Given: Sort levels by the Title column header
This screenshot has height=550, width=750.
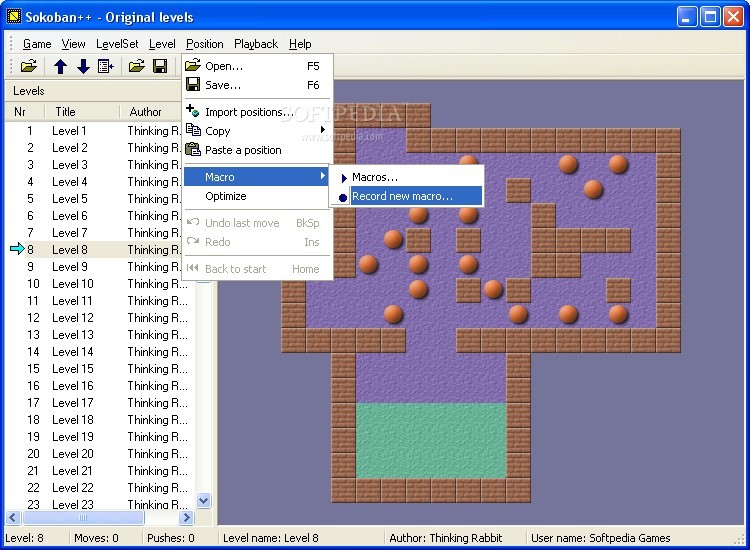Looking at the screenshot, I should (82, 112).
